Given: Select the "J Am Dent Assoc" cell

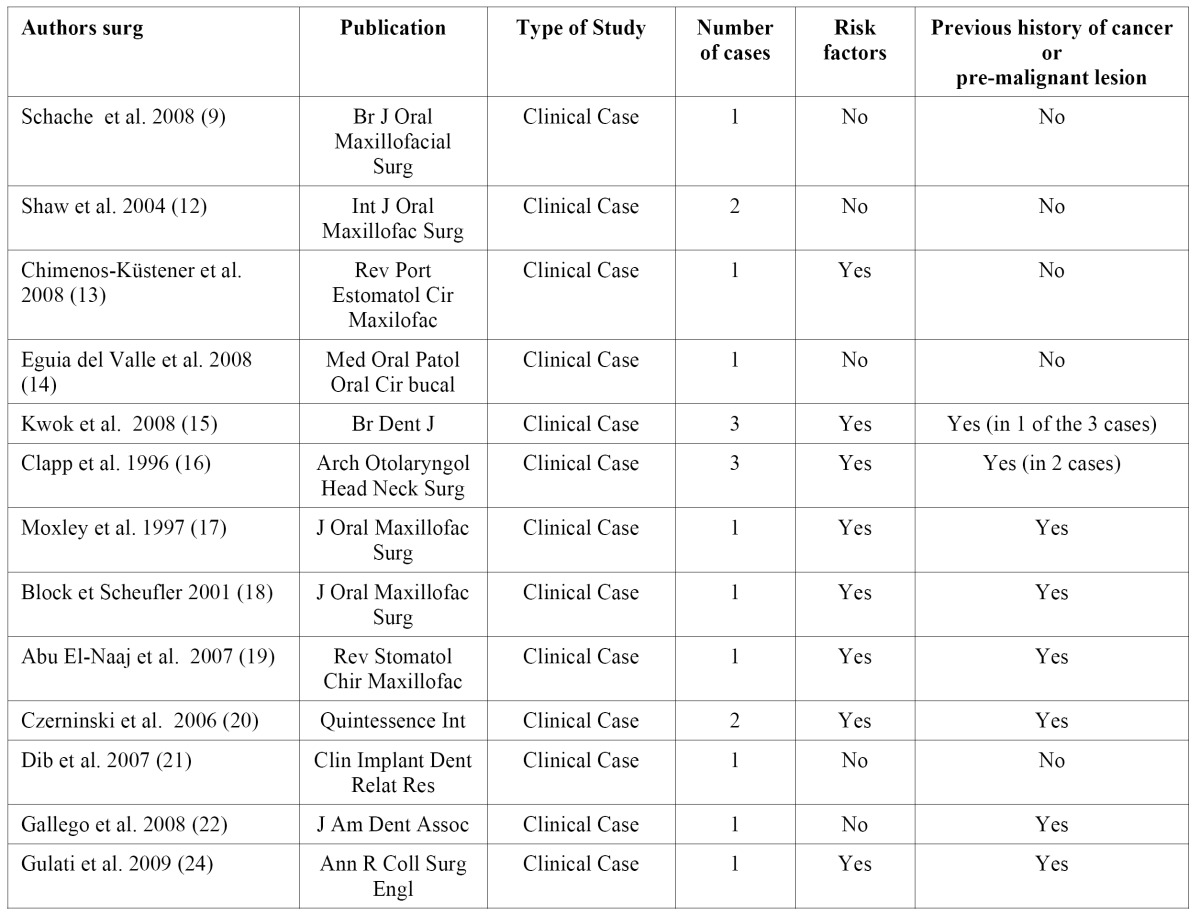Looking at the screenshot, I should tap(393, 824).
